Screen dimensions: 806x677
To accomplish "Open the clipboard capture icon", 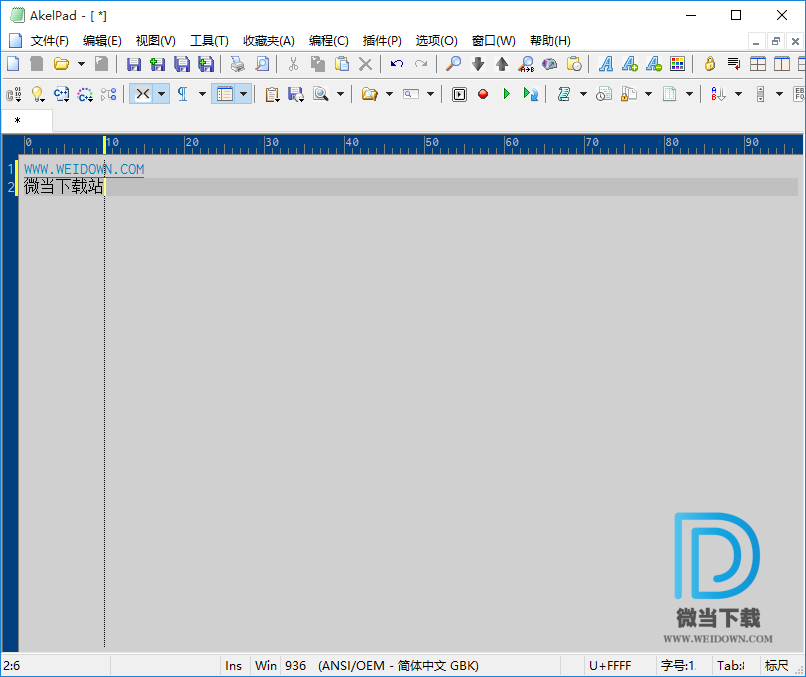I will [272, 94].
